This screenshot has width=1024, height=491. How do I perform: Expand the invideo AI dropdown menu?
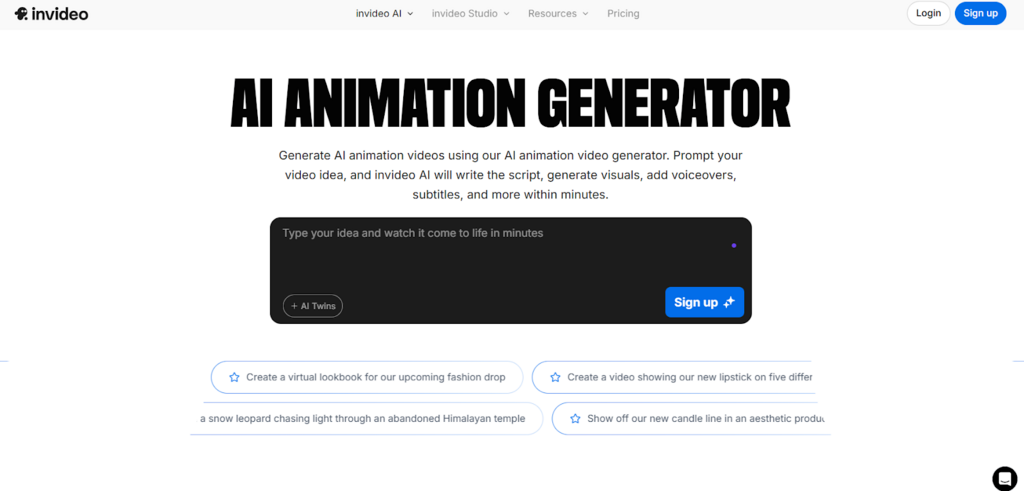[x=385, y=13]
